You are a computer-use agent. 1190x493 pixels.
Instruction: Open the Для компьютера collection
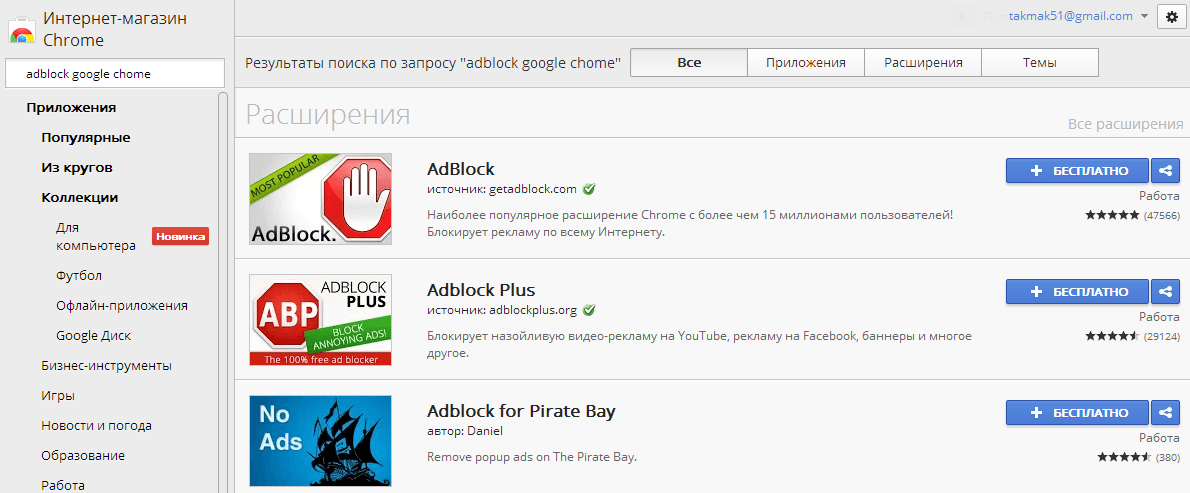pyautogui.click(x=96, y=237)
